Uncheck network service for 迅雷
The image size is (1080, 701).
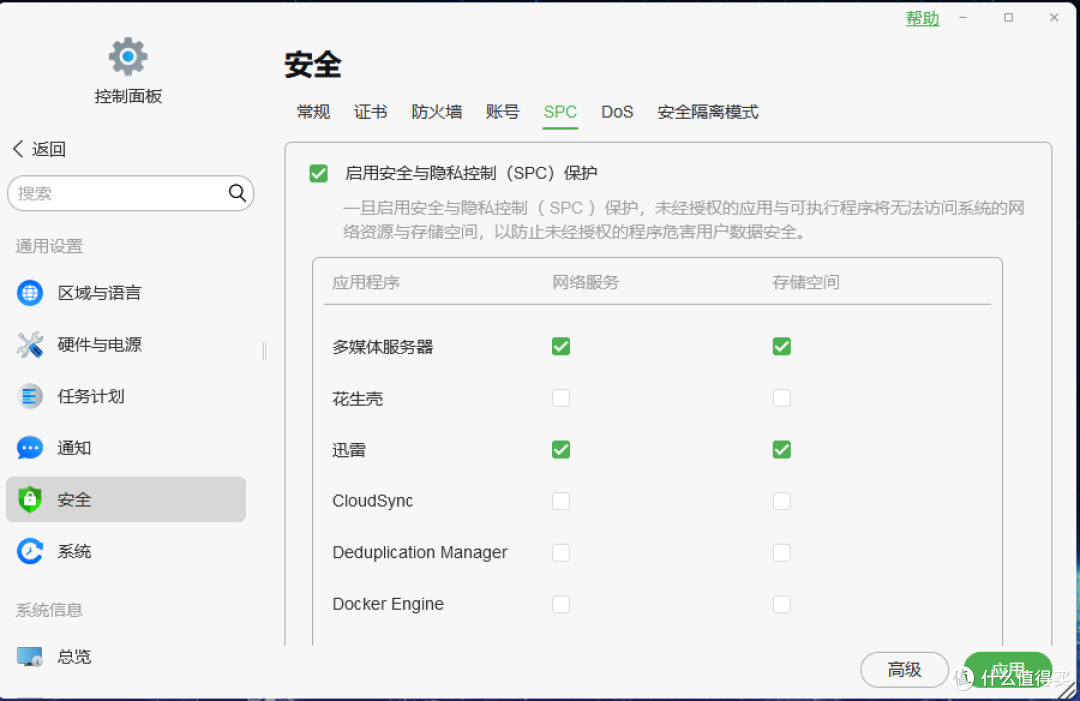561,450
